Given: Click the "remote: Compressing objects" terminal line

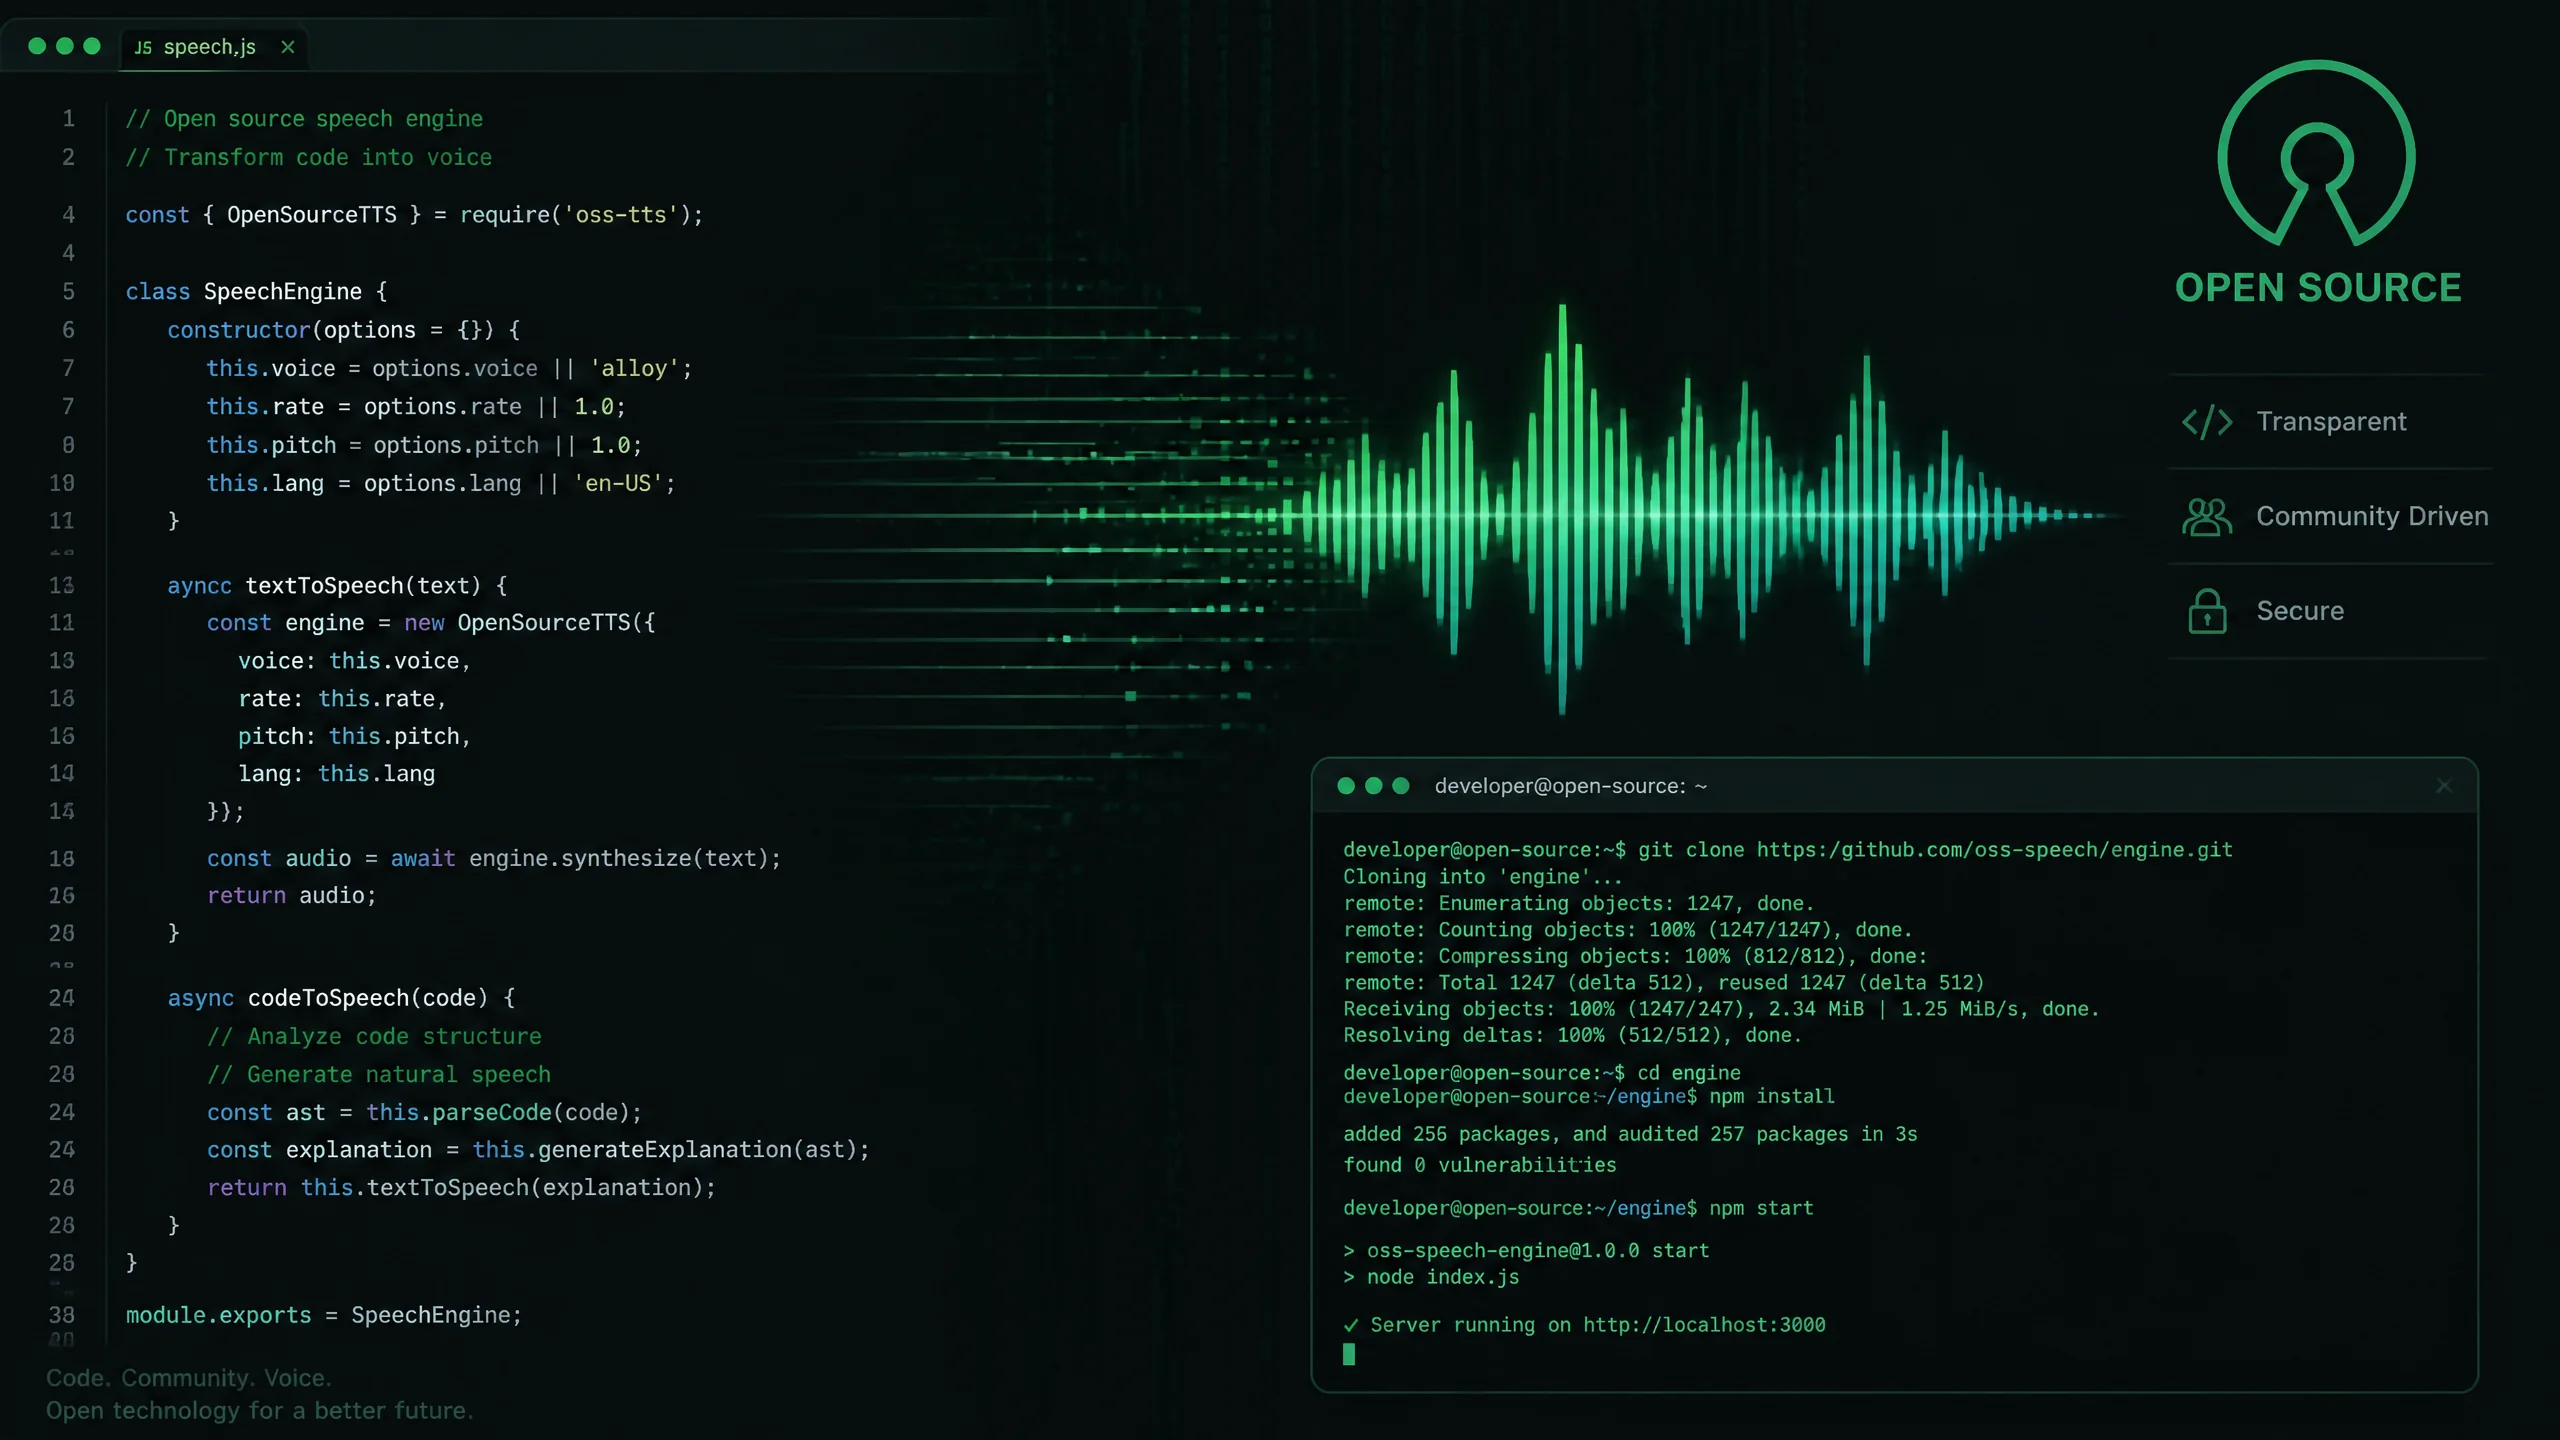Looking at the screenshot, I should tap(1635, 957).
